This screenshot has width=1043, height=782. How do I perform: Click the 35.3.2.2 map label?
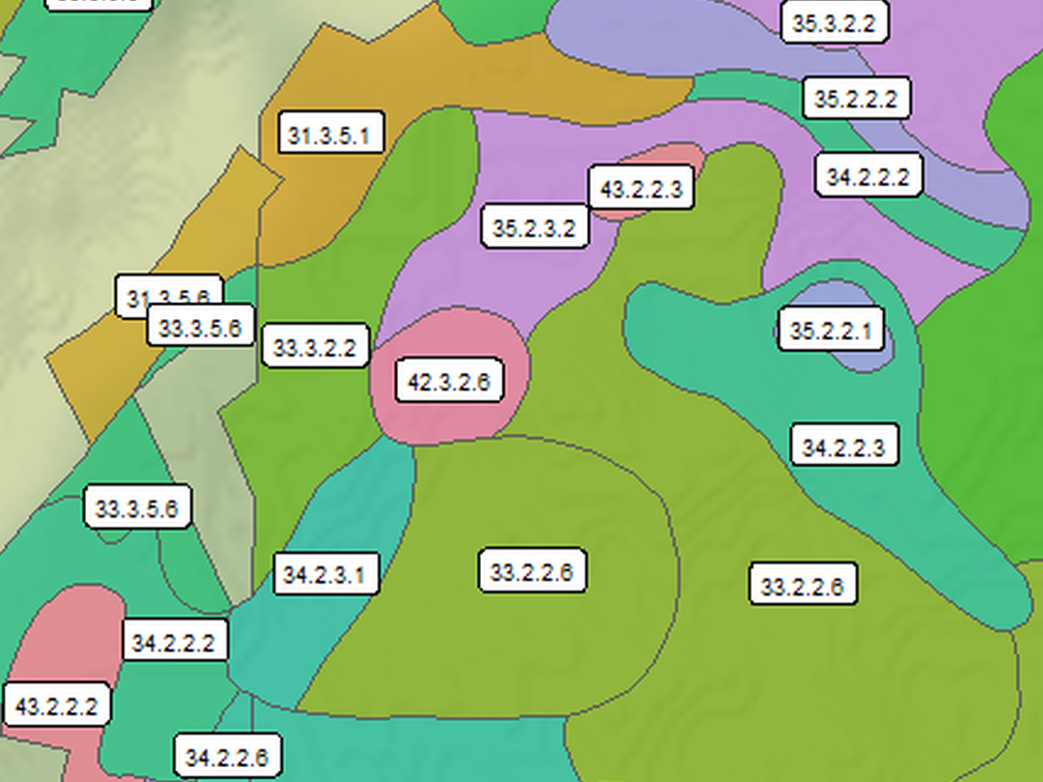tap(834, 24)
